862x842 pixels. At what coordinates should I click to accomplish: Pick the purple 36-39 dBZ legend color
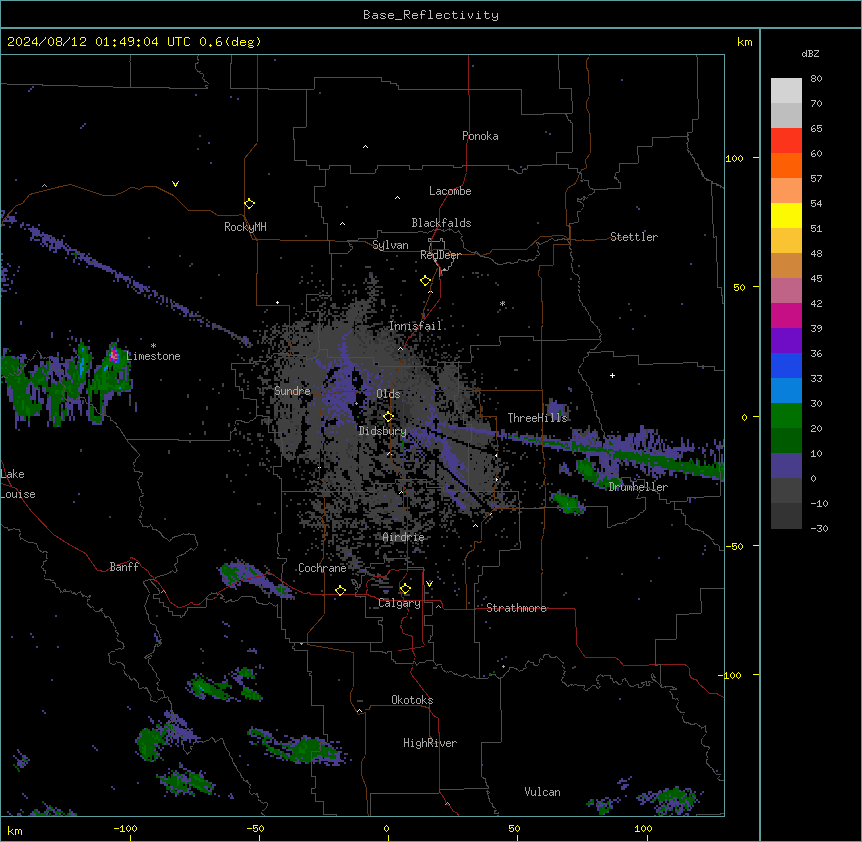[786, 341]
